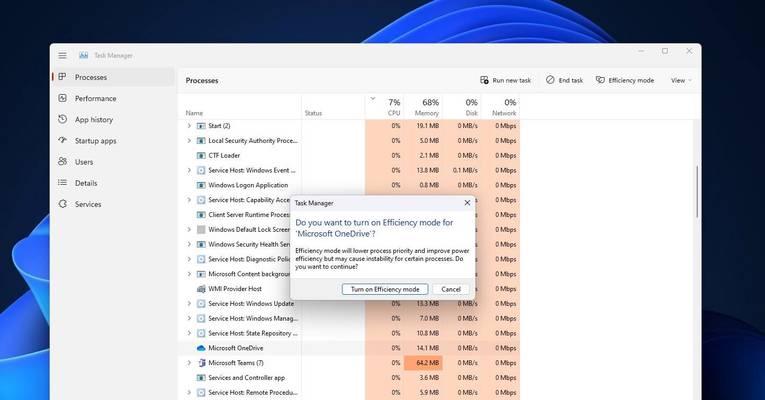Click the Efficiency mode toolbar label

coord(631,80)
